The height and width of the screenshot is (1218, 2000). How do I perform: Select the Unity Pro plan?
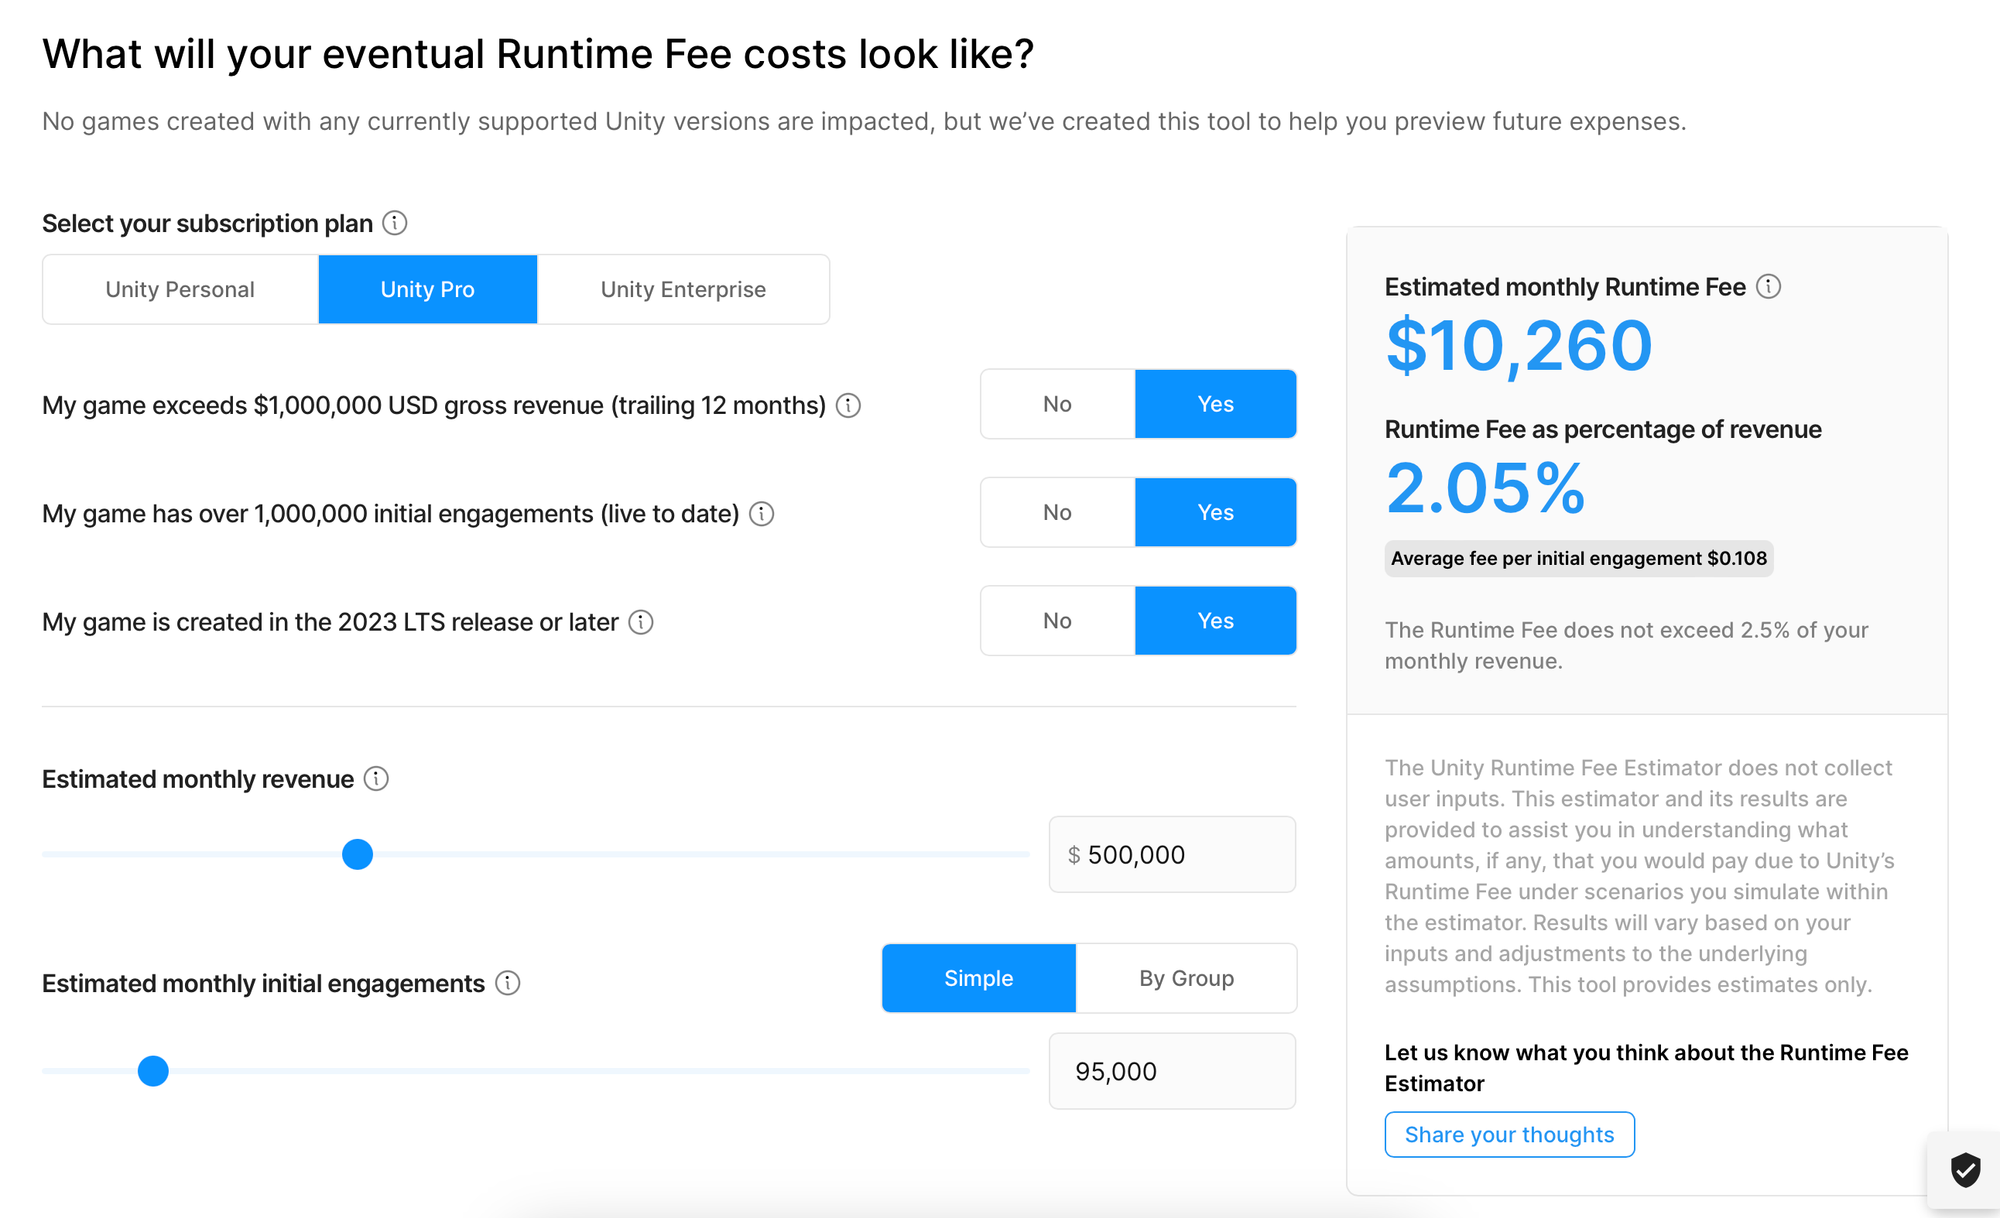click(x=428, y=289)
